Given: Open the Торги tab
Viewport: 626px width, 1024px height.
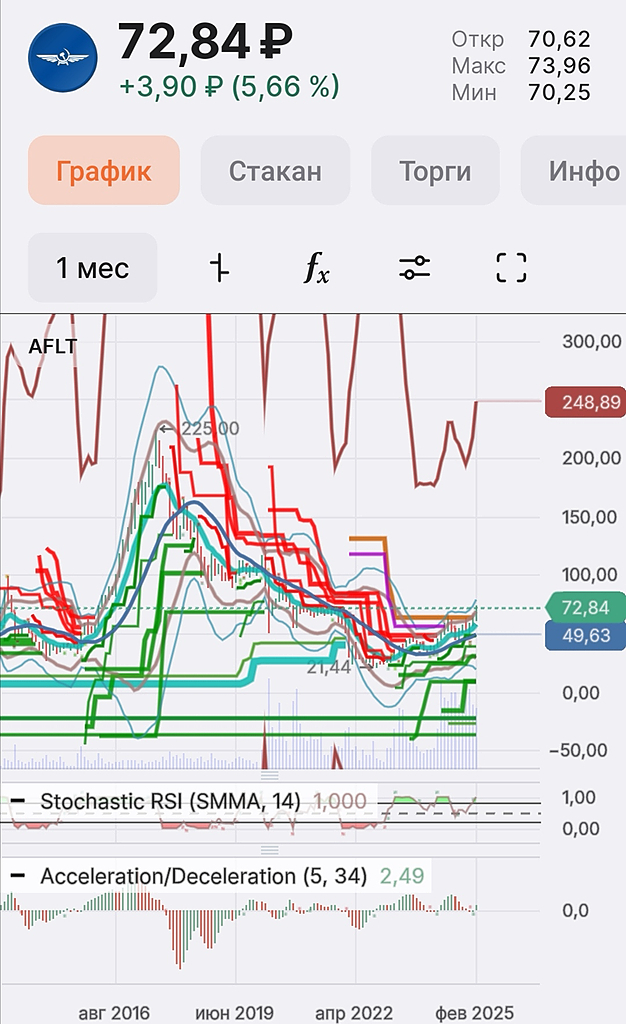Looking at the screenshot, I should [x=435, y=170].
